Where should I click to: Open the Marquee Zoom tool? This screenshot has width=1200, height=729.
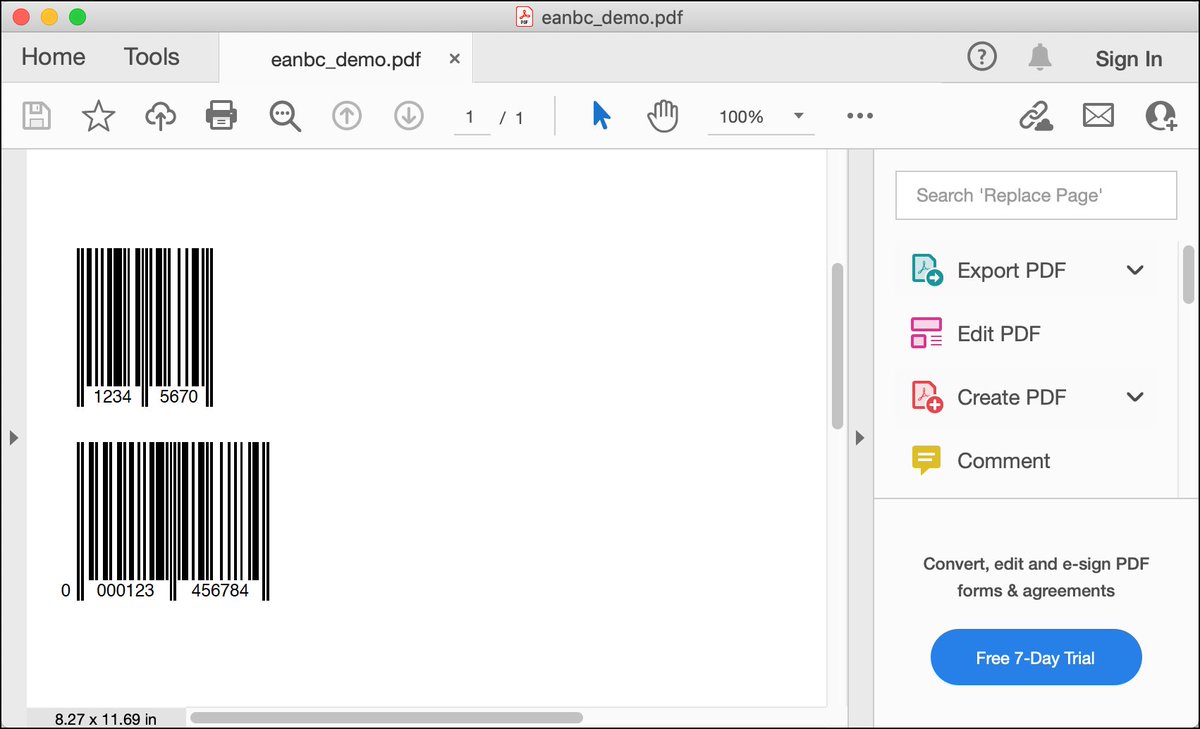(x=285, y=116)
